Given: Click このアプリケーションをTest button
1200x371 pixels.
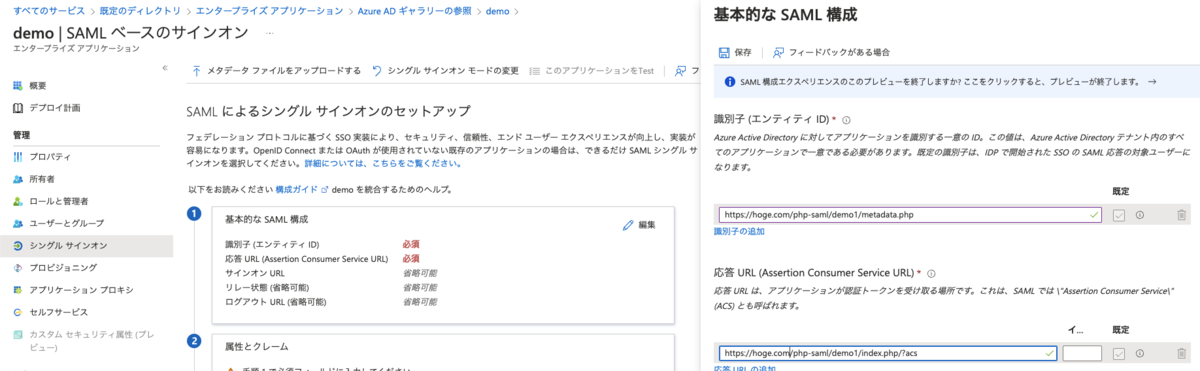Looking at the screenshot, I should [591, 71].
